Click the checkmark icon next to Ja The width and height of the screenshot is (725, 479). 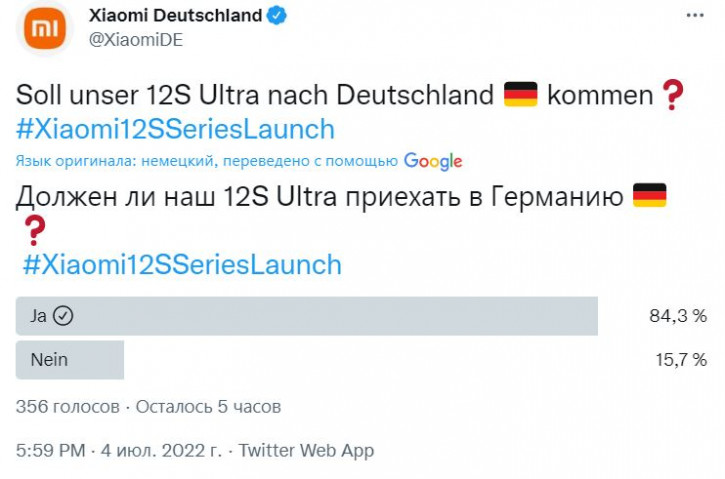tap(63, 316)
